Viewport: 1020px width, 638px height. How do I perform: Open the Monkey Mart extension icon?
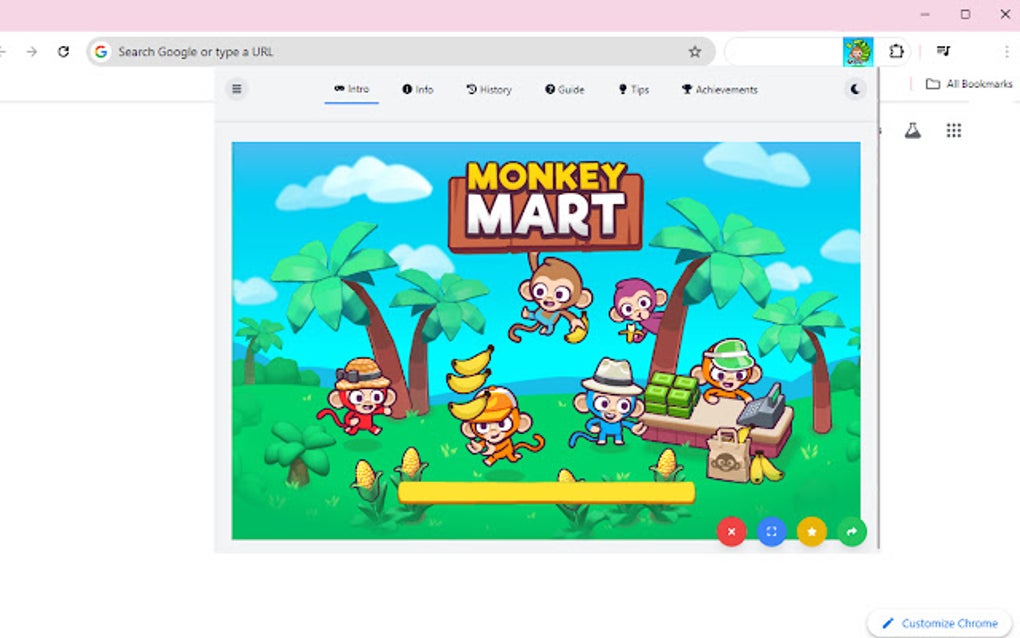[x=858, y=50]
